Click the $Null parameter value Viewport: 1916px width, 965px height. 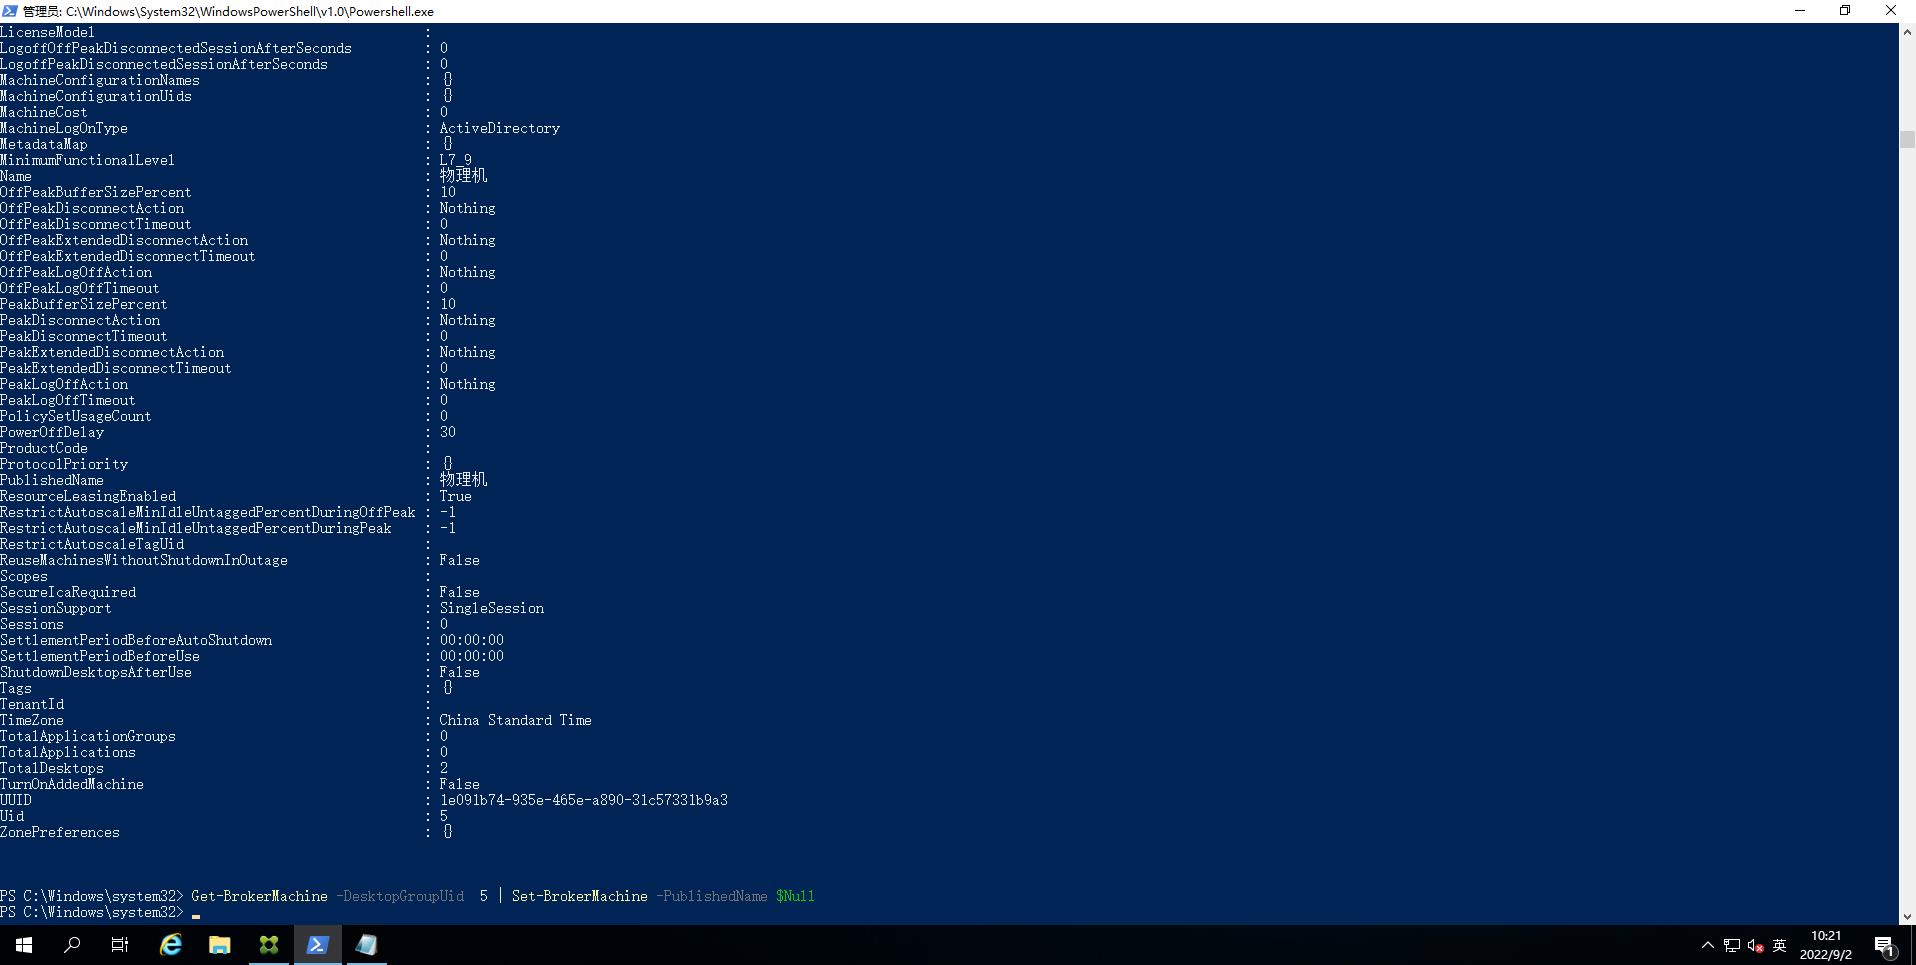pyautogui.click(x=795, y=896)
